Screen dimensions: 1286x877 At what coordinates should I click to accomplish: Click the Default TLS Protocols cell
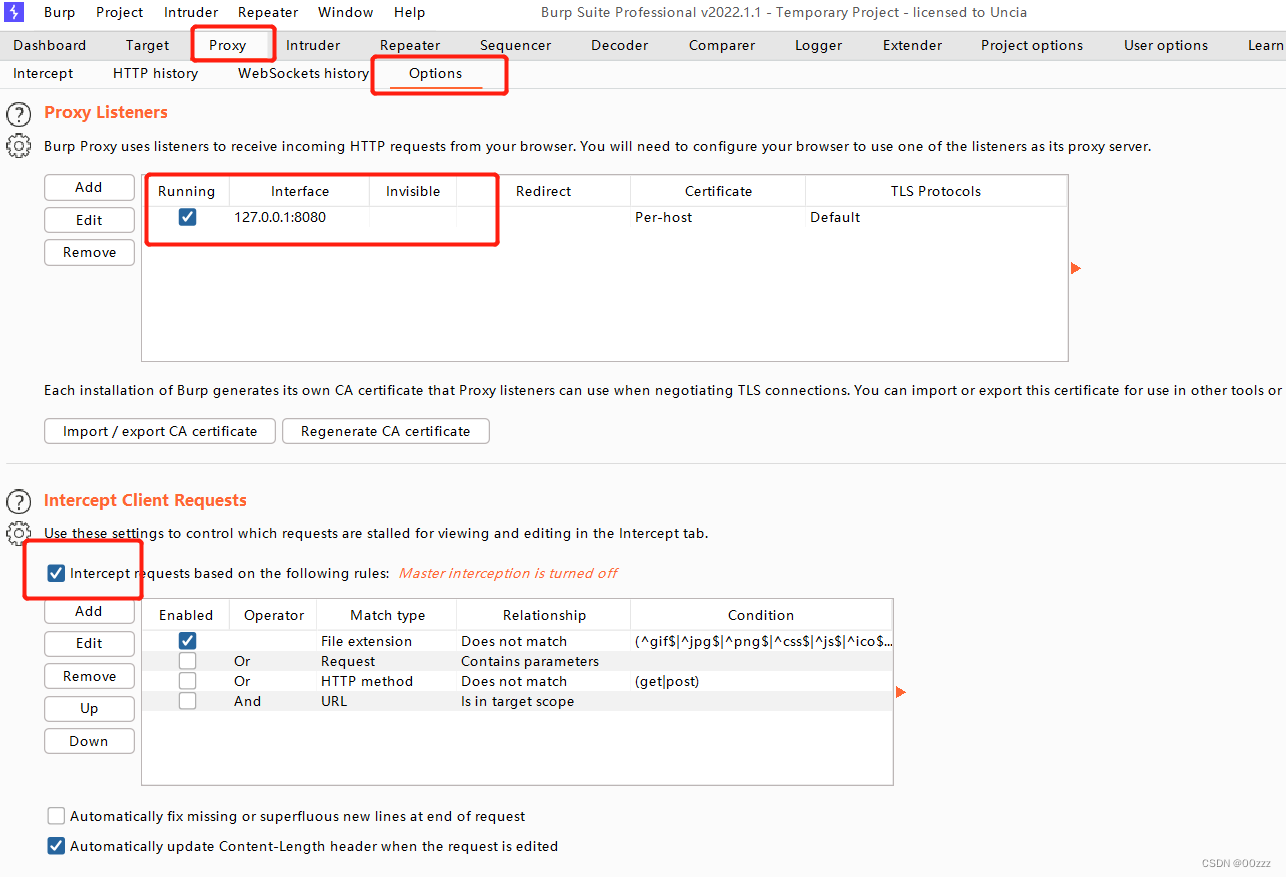[x=935, y=217]
